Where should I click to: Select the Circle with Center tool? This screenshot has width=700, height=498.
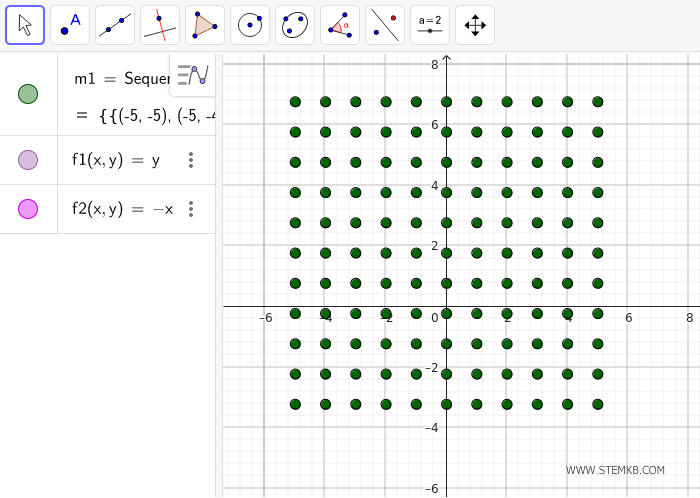(x=250, y=25)
